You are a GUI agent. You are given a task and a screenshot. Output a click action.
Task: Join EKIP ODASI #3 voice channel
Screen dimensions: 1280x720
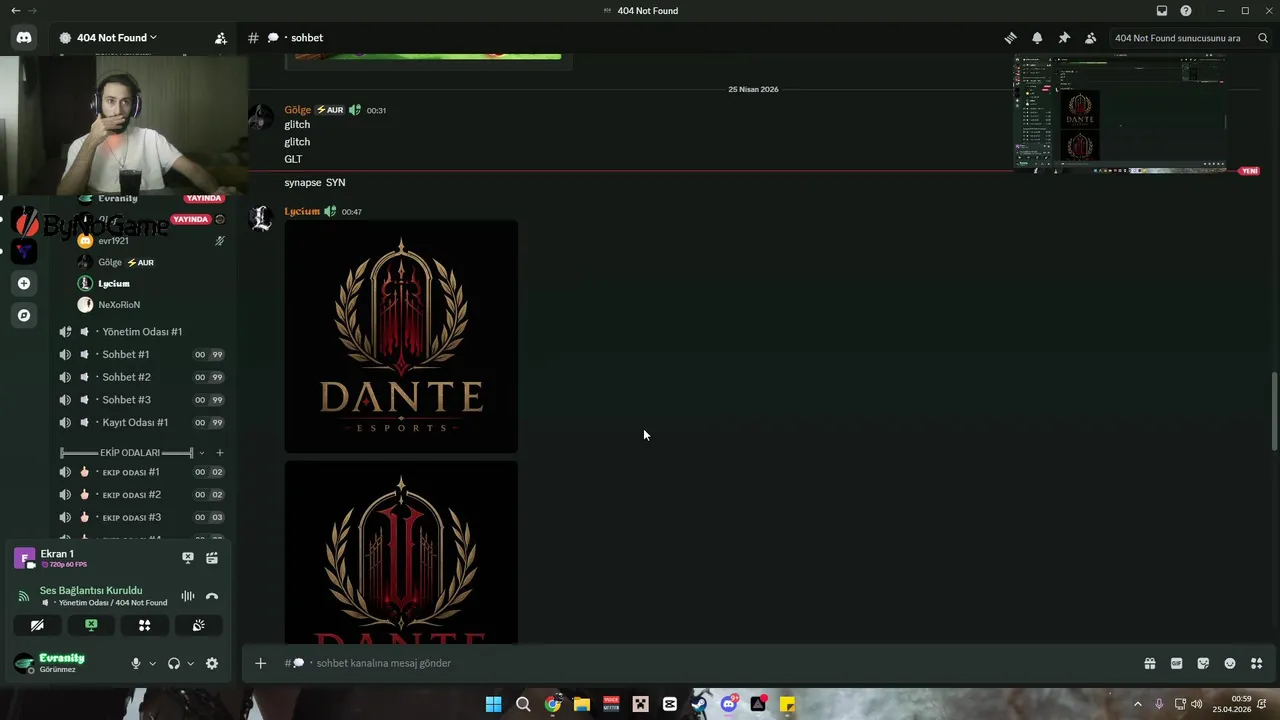(x=143, y=517)
